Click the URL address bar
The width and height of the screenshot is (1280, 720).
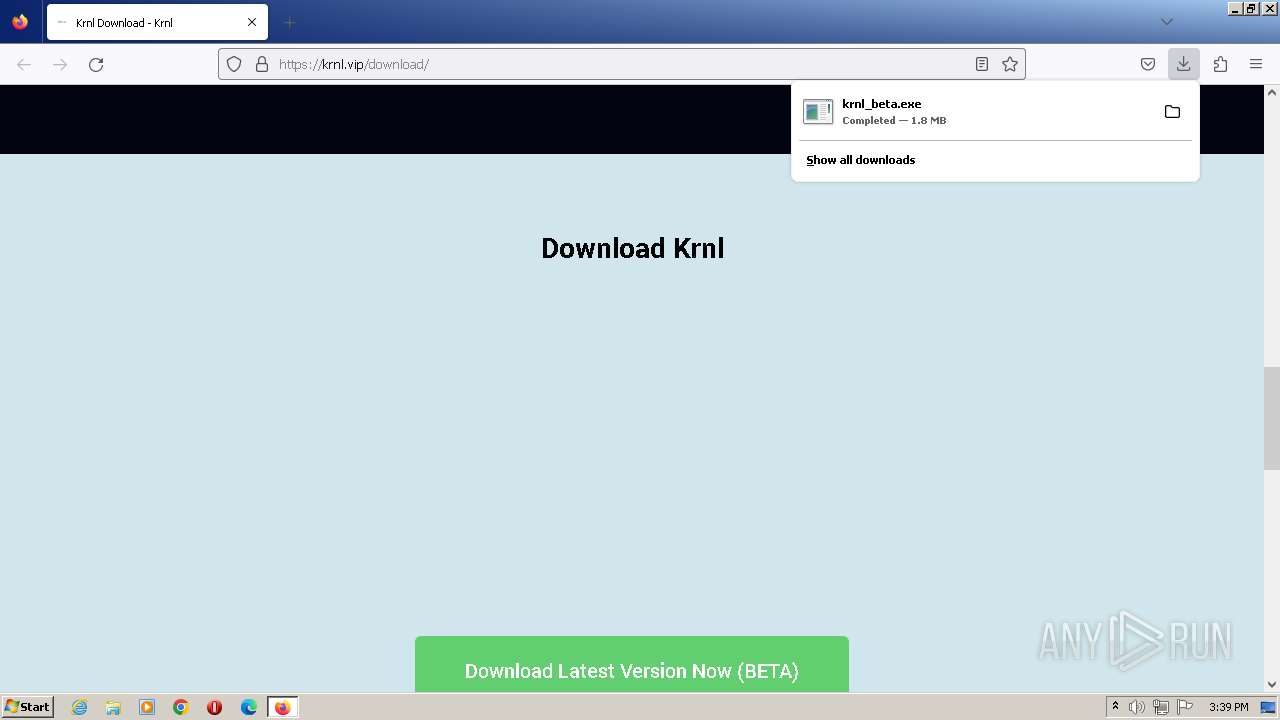tap(620, 64)
